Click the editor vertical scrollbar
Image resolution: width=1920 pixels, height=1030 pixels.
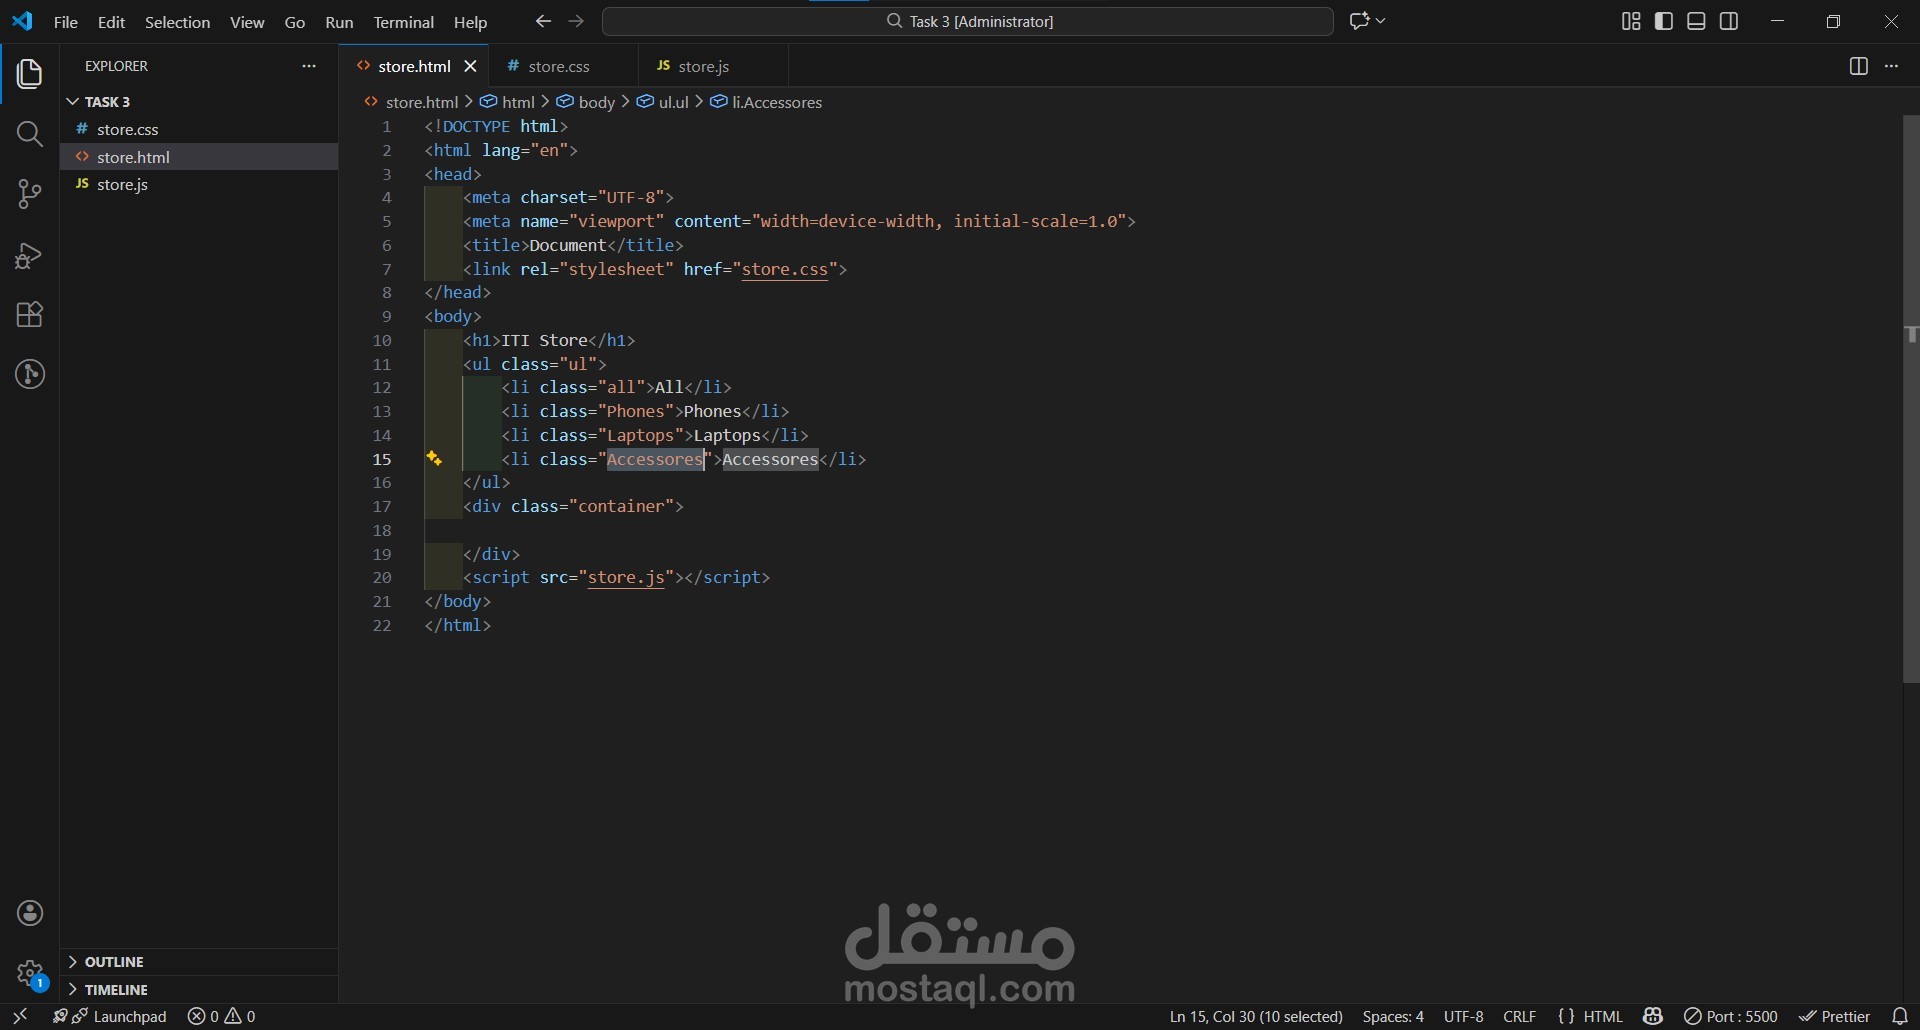point(1911,399)
